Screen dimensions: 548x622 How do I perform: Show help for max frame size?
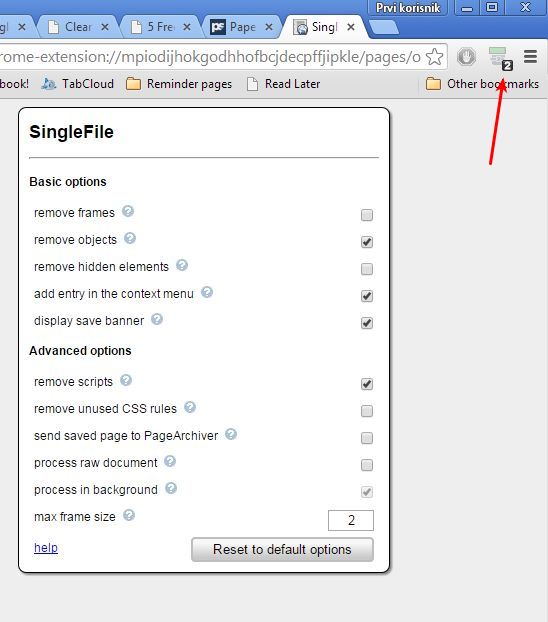point(129,515)
